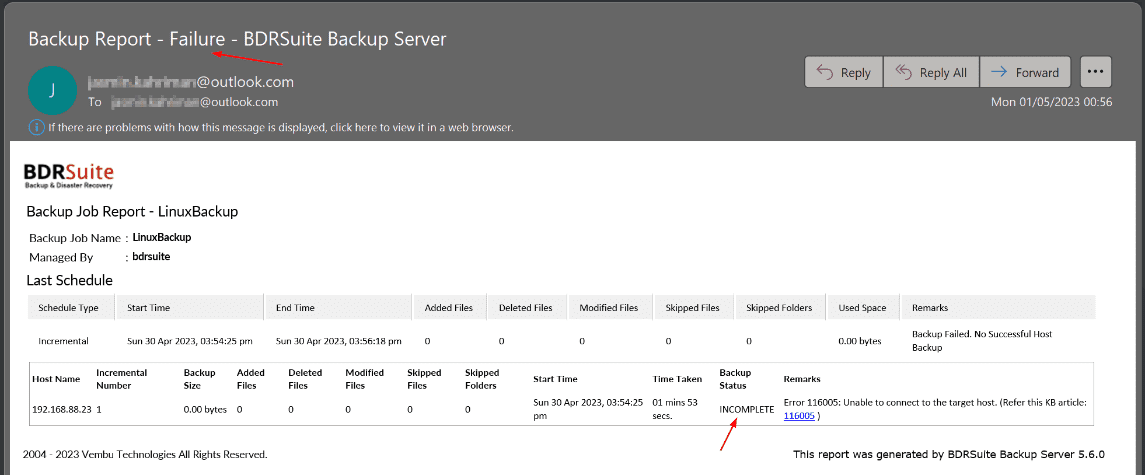Click the Backup Job Report - LinuxBackup heading
This screenshot has width=1145, height=475.
pyautogui.click(x=132, y=212)
